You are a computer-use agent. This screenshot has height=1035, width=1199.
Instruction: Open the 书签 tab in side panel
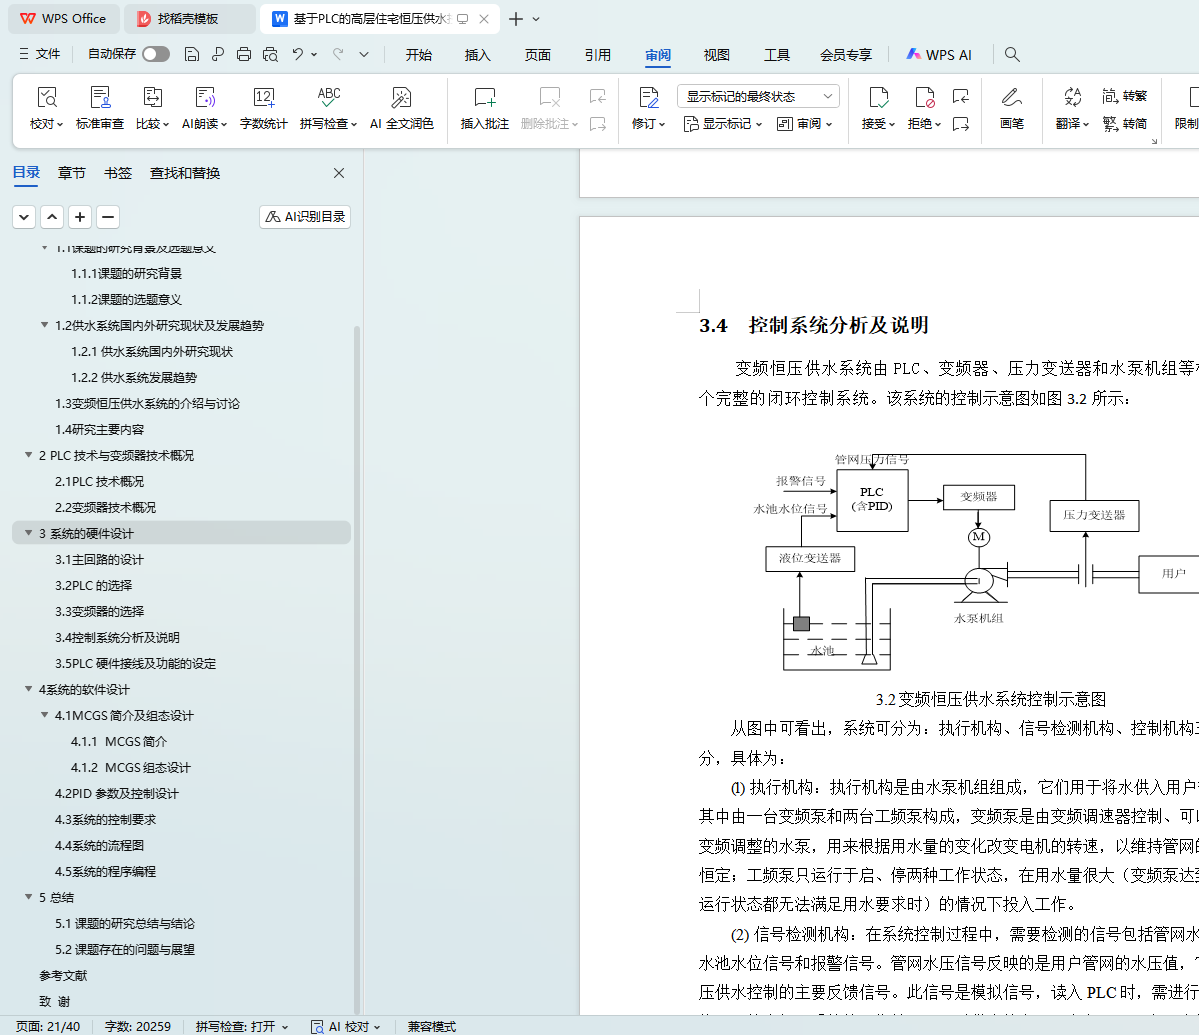point(118,173)
